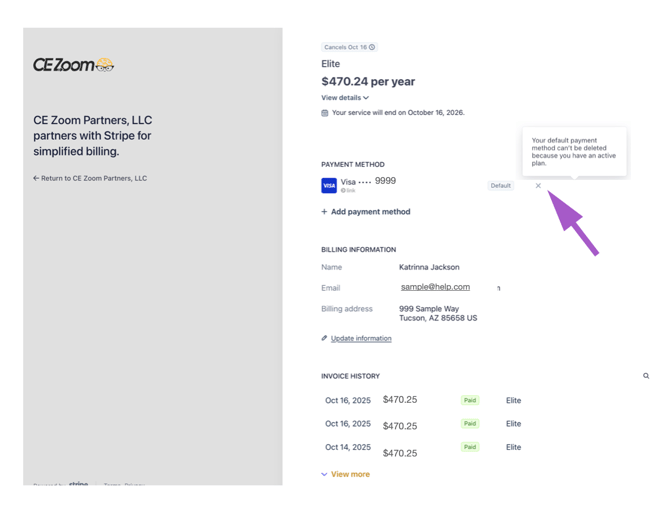
Task: Click the Visa card icon
Action: click(x=329, y=185)
